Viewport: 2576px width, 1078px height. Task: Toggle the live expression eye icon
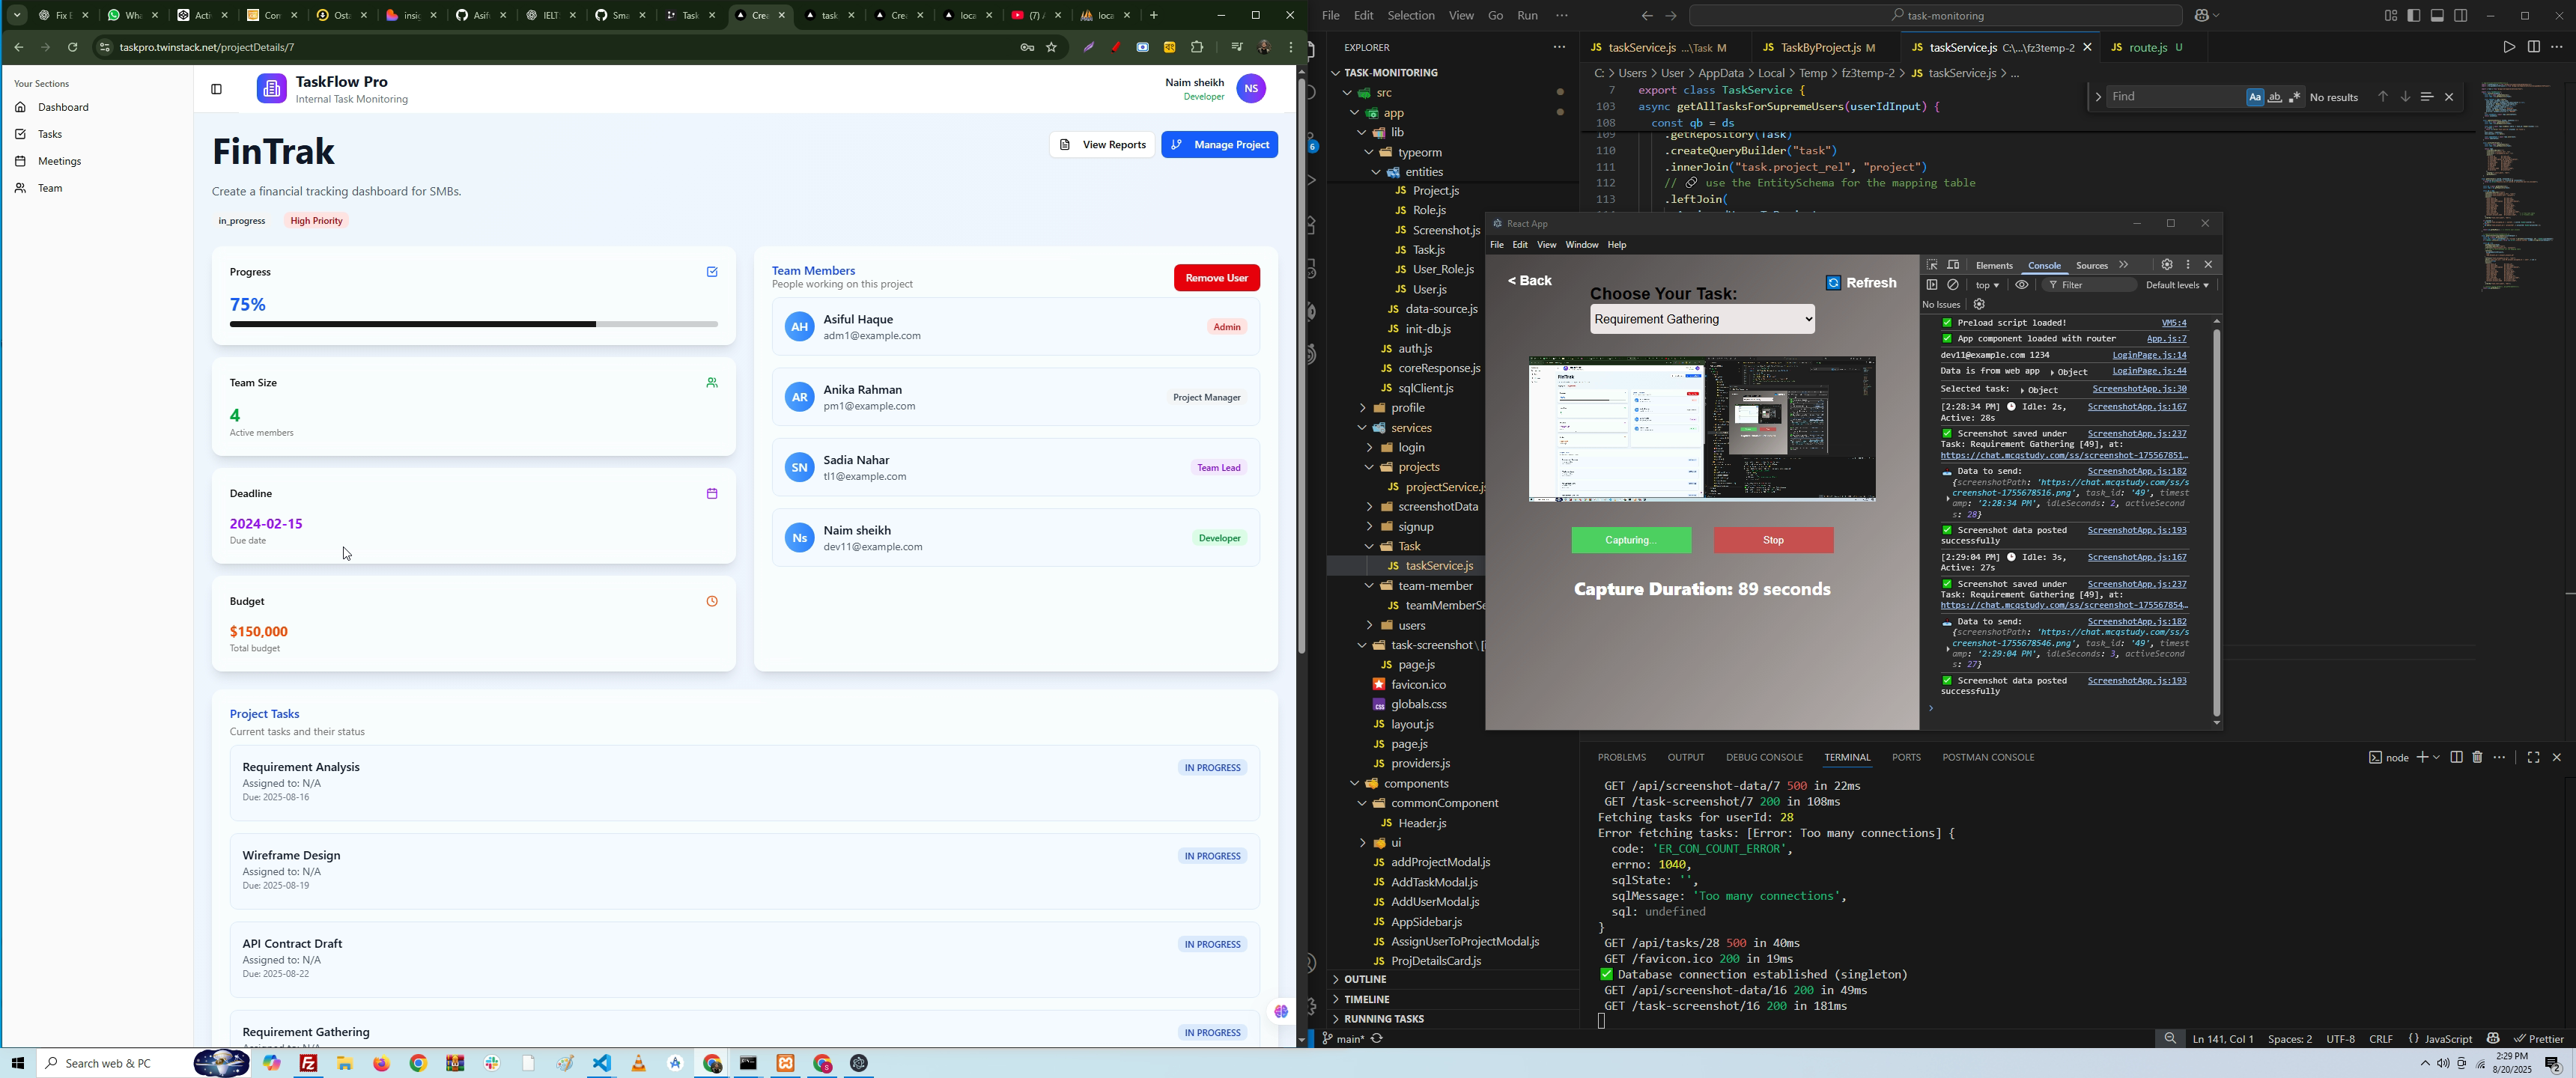(2022, 285)
